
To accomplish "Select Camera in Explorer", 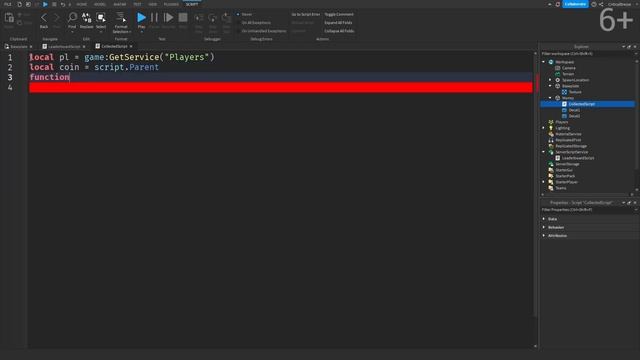I will click(568, 68).
